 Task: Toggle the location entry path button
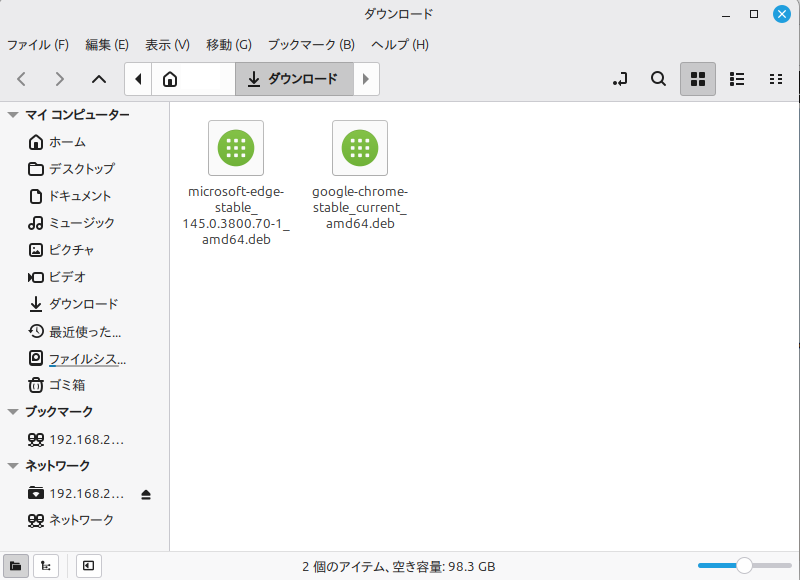620,79
